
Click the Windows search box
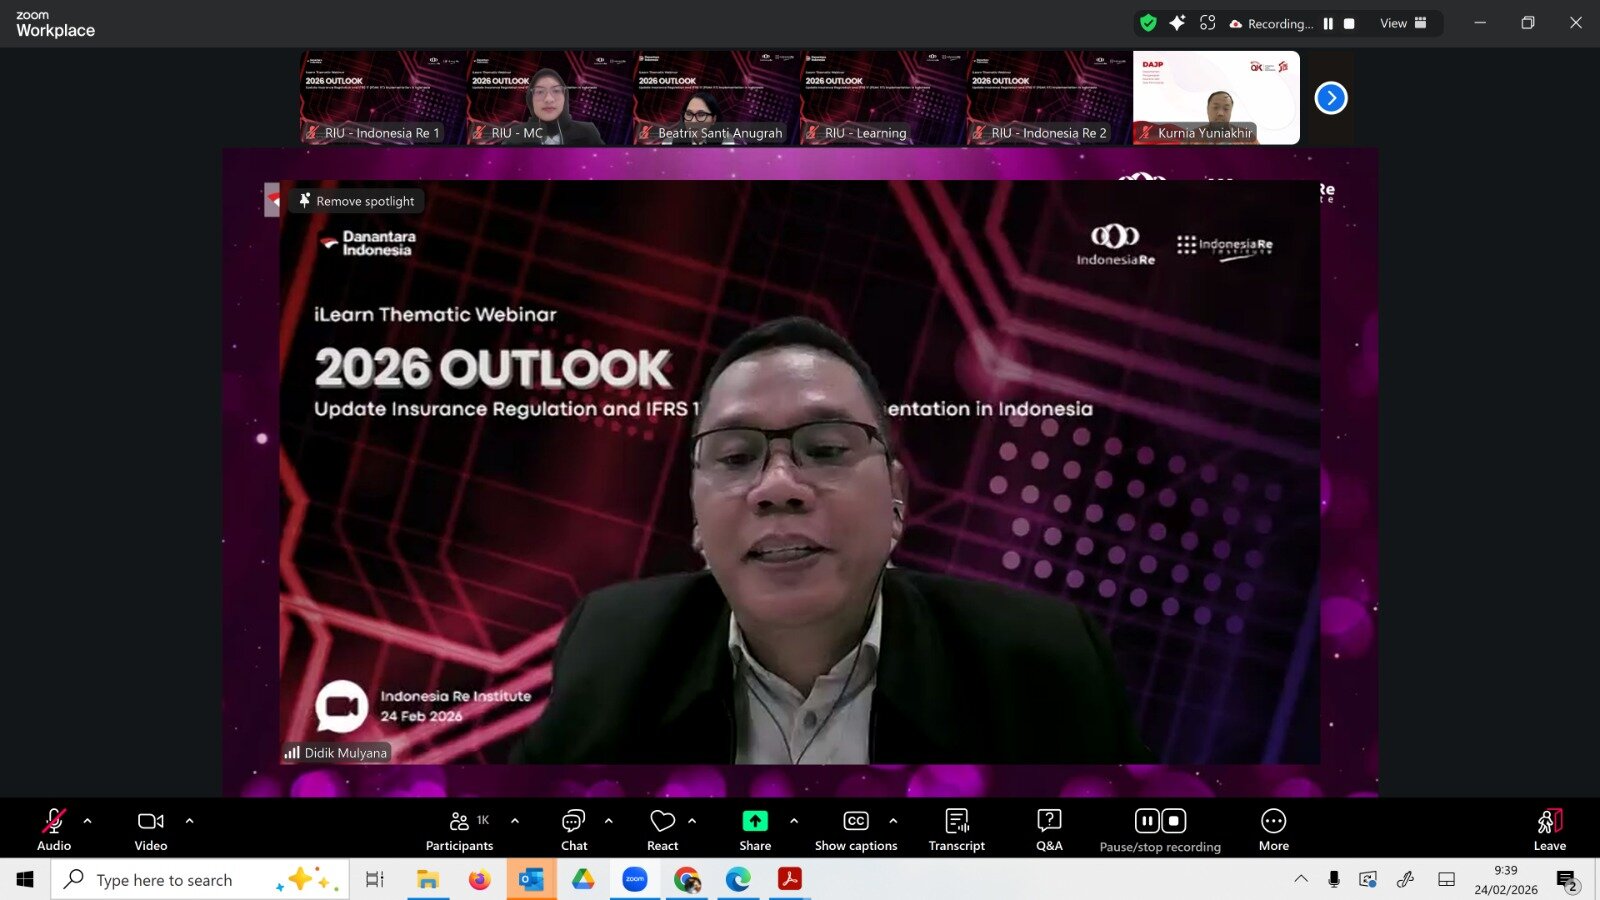(165, 880)
